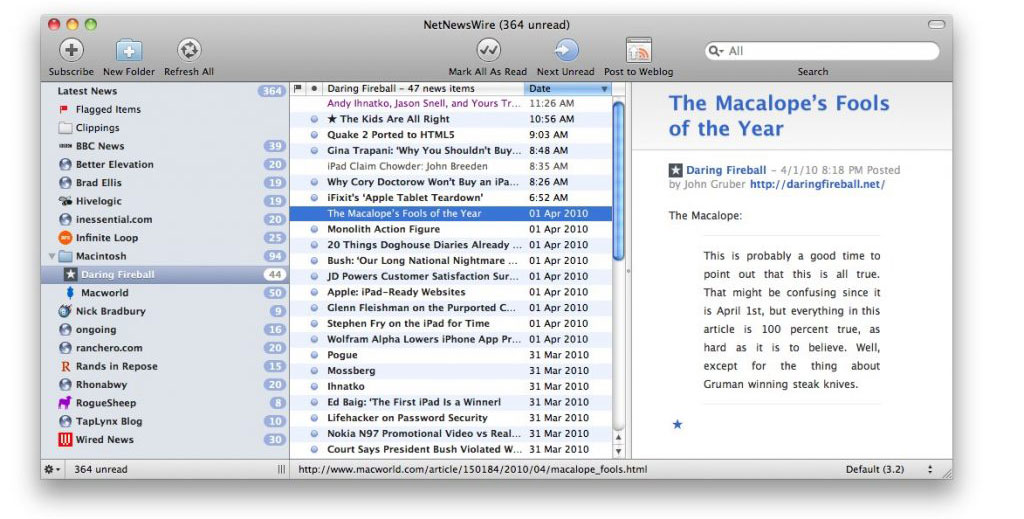The height and width of the screenshot is (519, 1024).
Task: Click the Hivelogic feed icon
Action: pos(65,201)
